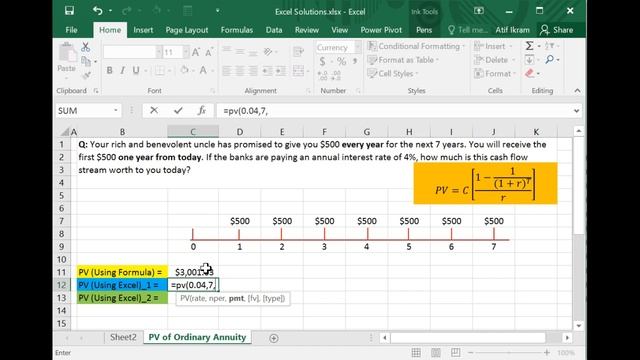Click the formula bar showing =pv(0.04,7,
This screenshot has width=640, height=360.
[x=394, y=111]
